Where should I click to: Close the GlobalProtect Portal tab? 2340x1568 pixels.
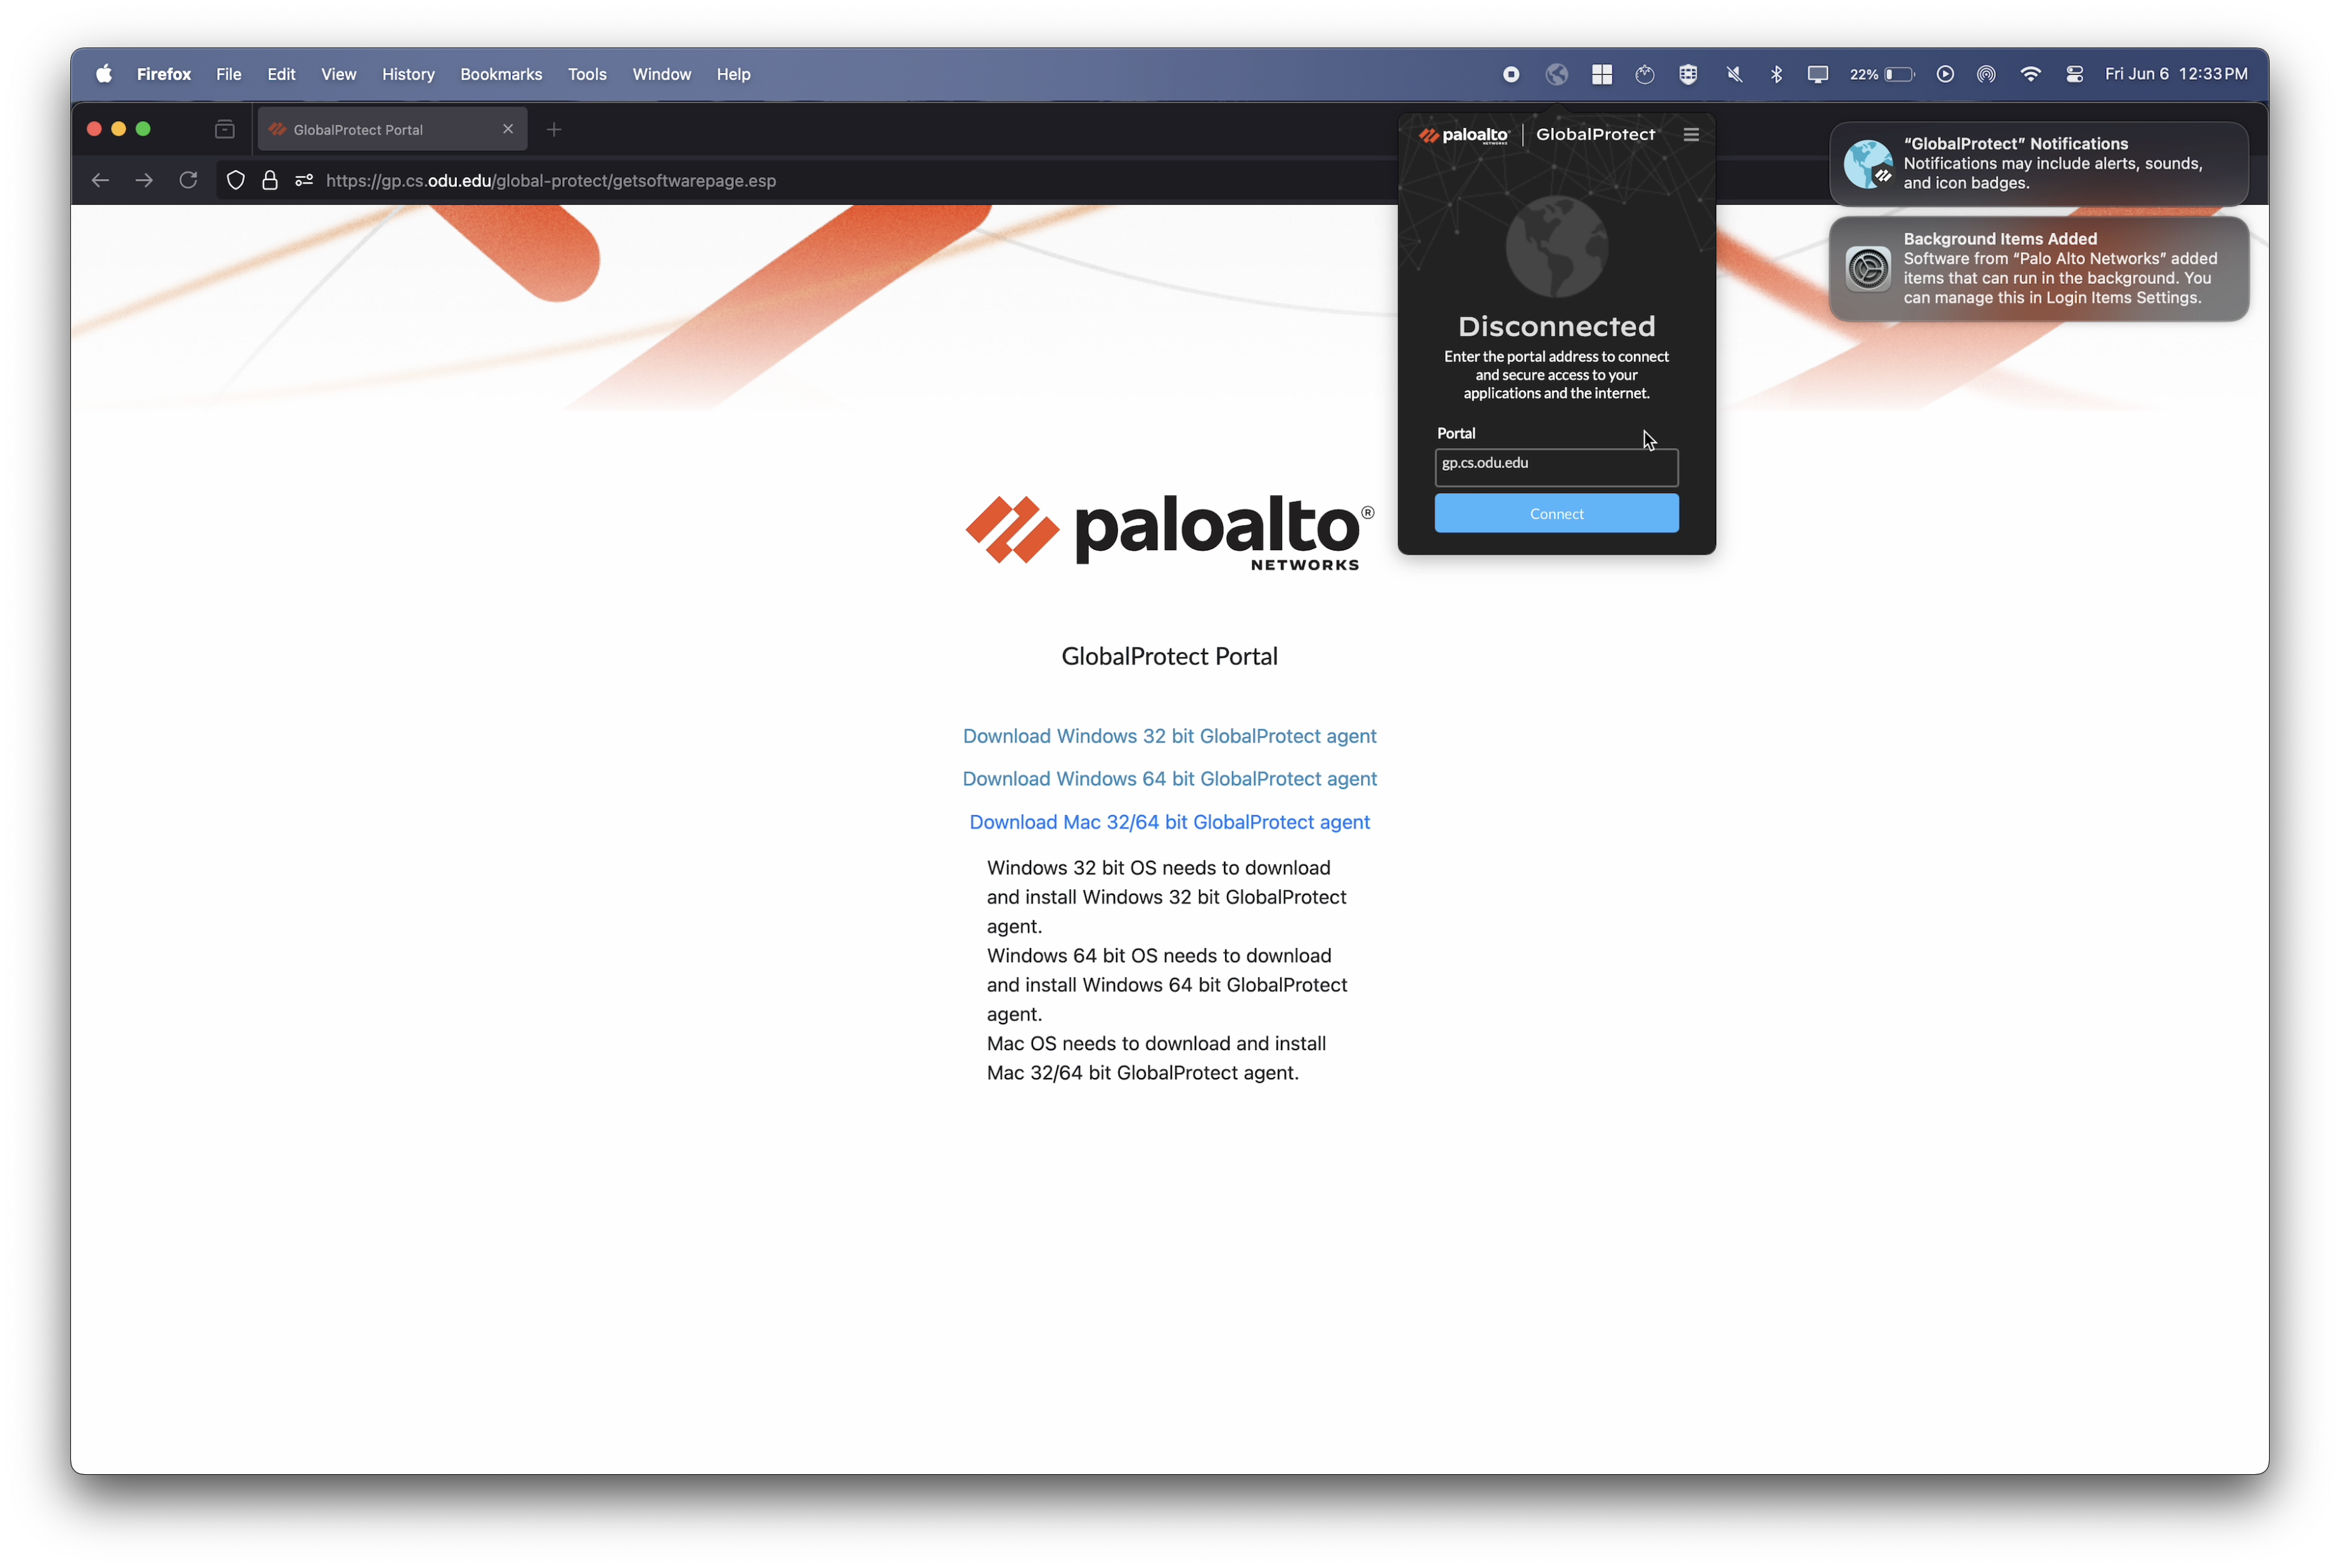click(508, 129)
